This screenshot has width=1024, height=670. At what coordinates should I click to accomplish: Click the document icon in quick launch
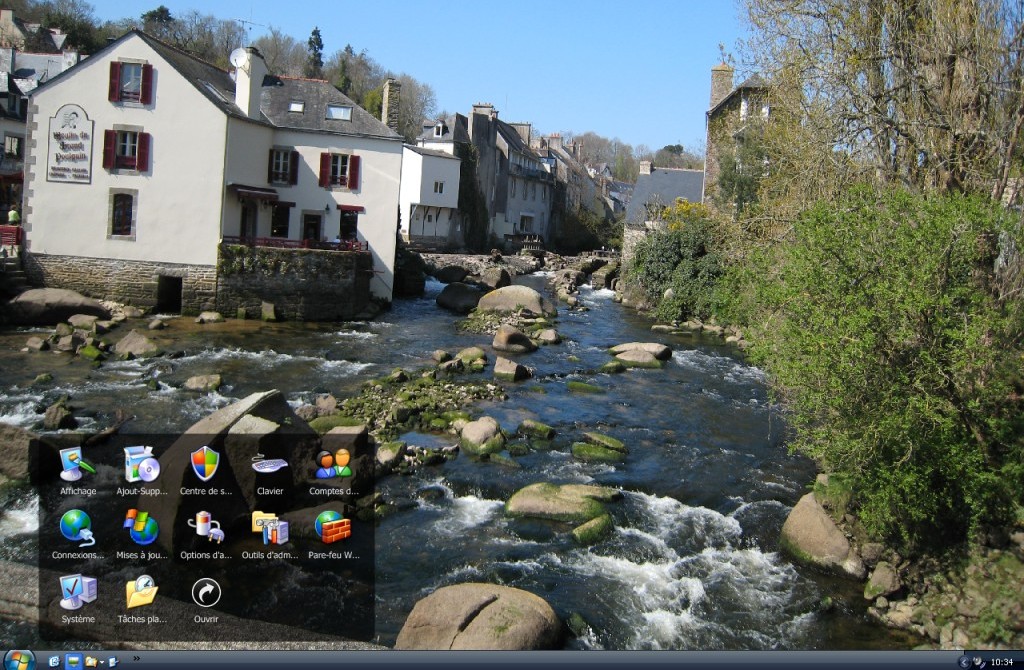coord(112,662)
